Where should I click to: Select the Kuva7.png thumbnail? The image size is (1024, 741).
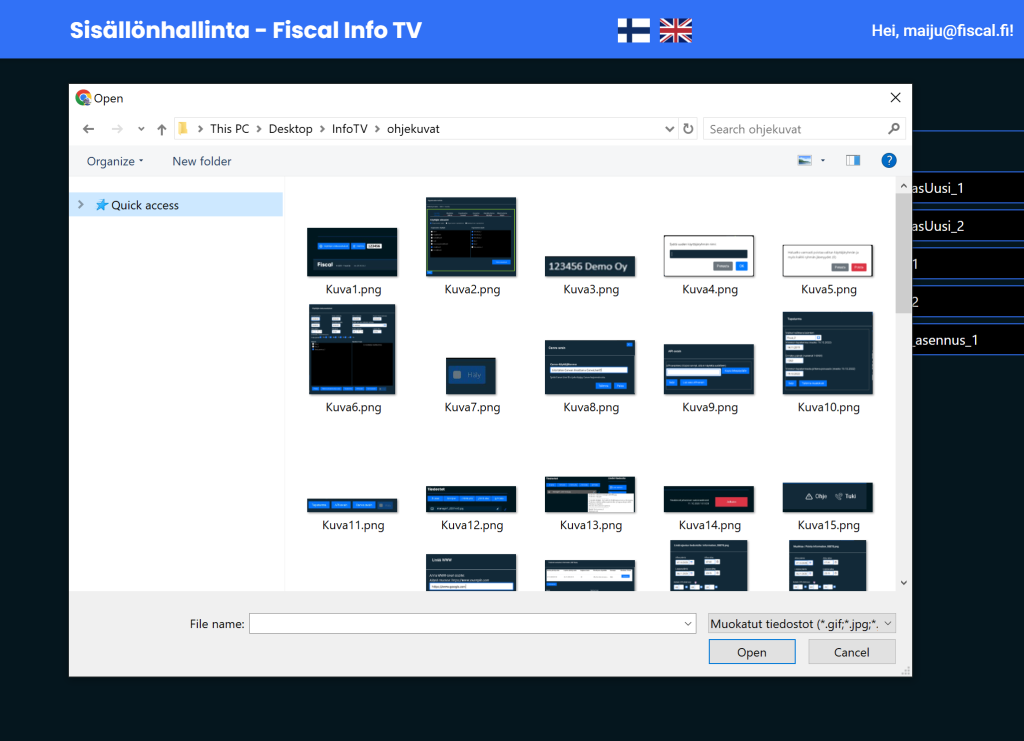(x=470, y=377)
